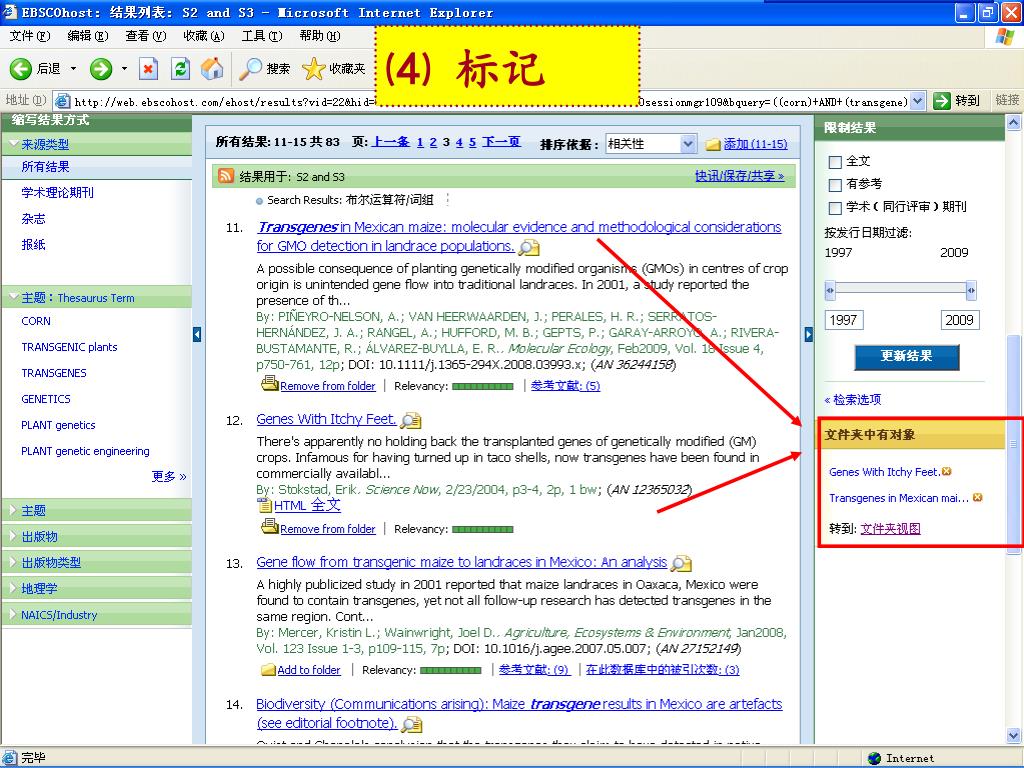Click the red X Stop button
This screenshot has width=1024, height=768.
[149, 69]
